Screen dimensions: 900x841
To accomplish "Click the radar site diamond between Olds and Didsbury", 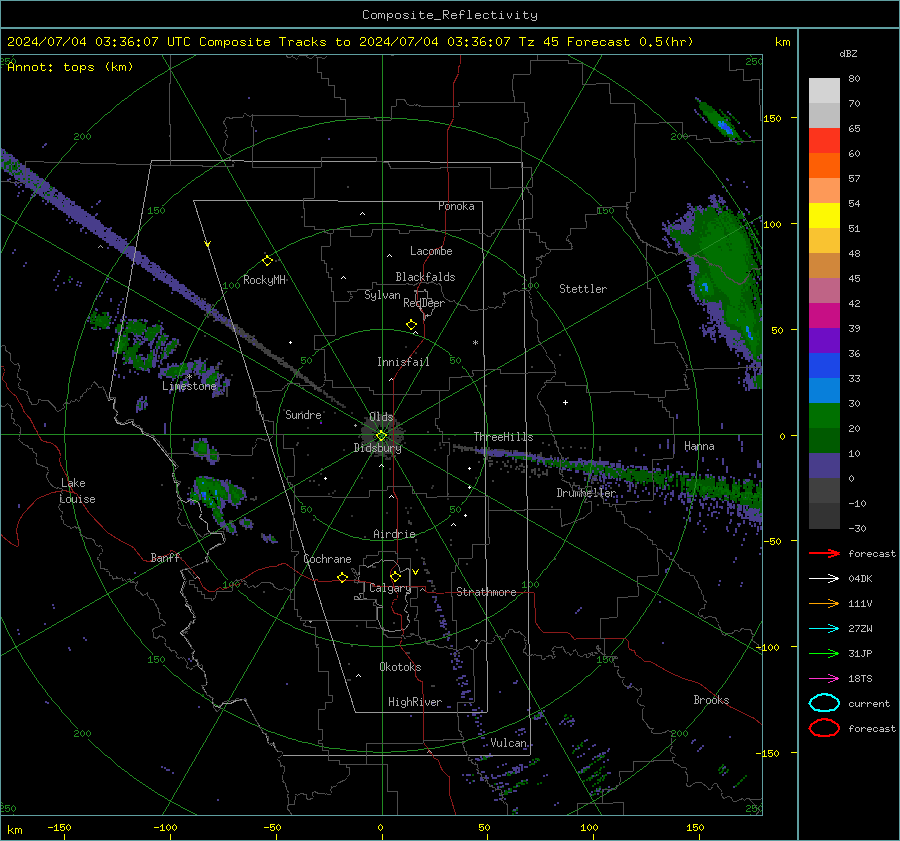I will point(381,435).
